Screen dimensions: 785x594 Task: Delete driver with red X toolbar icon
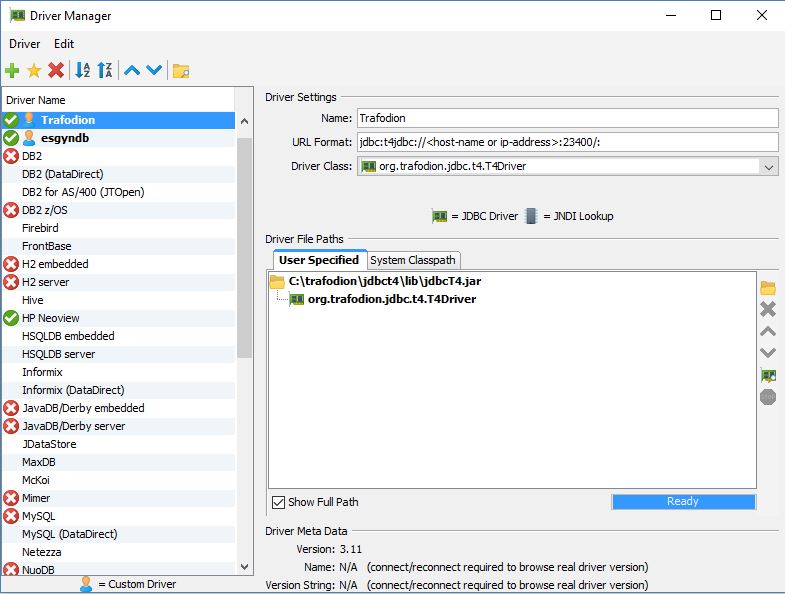point(56,70)
